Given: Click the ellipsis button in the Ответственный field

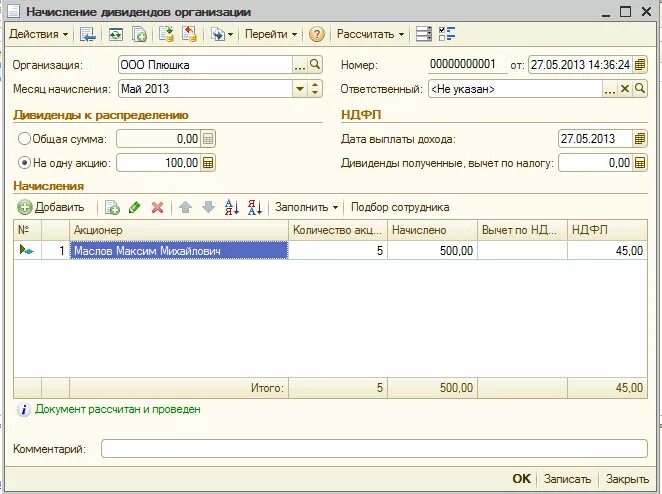Looking at the screenshot, I should tap(610, 89).
